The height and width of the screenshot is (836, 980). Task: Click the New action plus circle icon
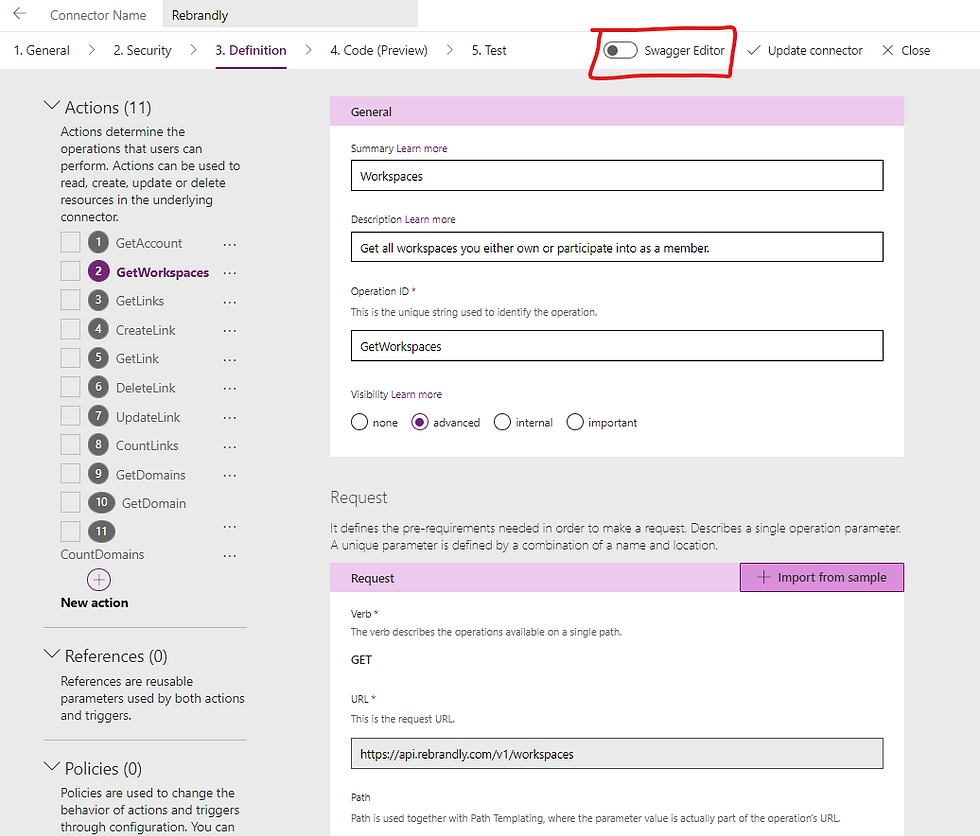tap(99, 580)
